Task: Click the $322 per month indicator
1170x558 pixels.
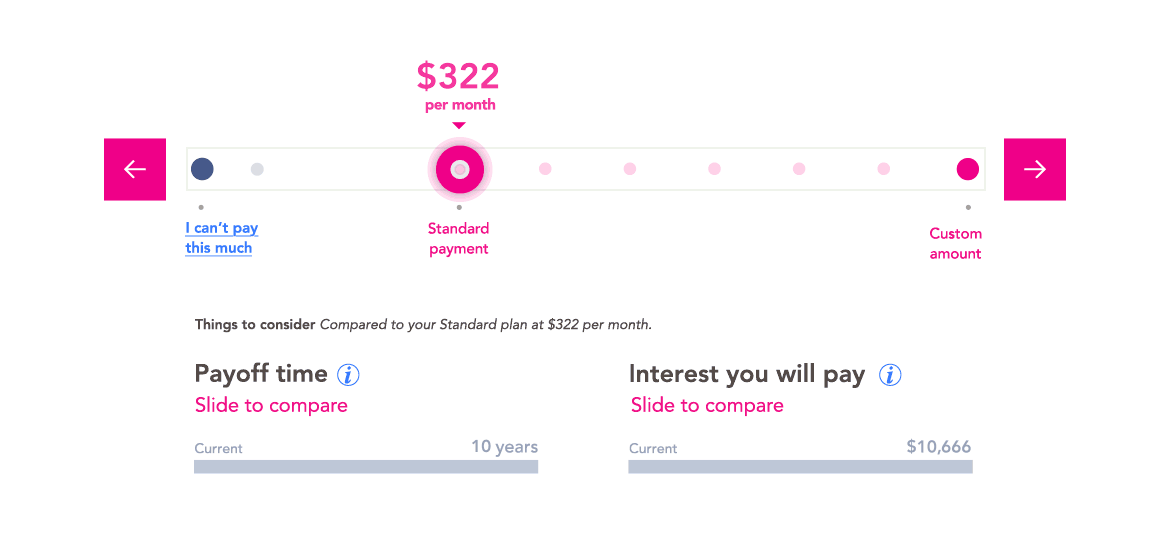Action: [x=458, y=87]
